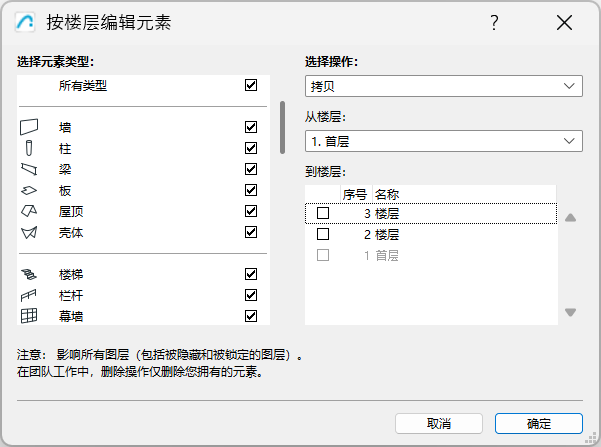Click the dialog help question mark

click(494, 23)
